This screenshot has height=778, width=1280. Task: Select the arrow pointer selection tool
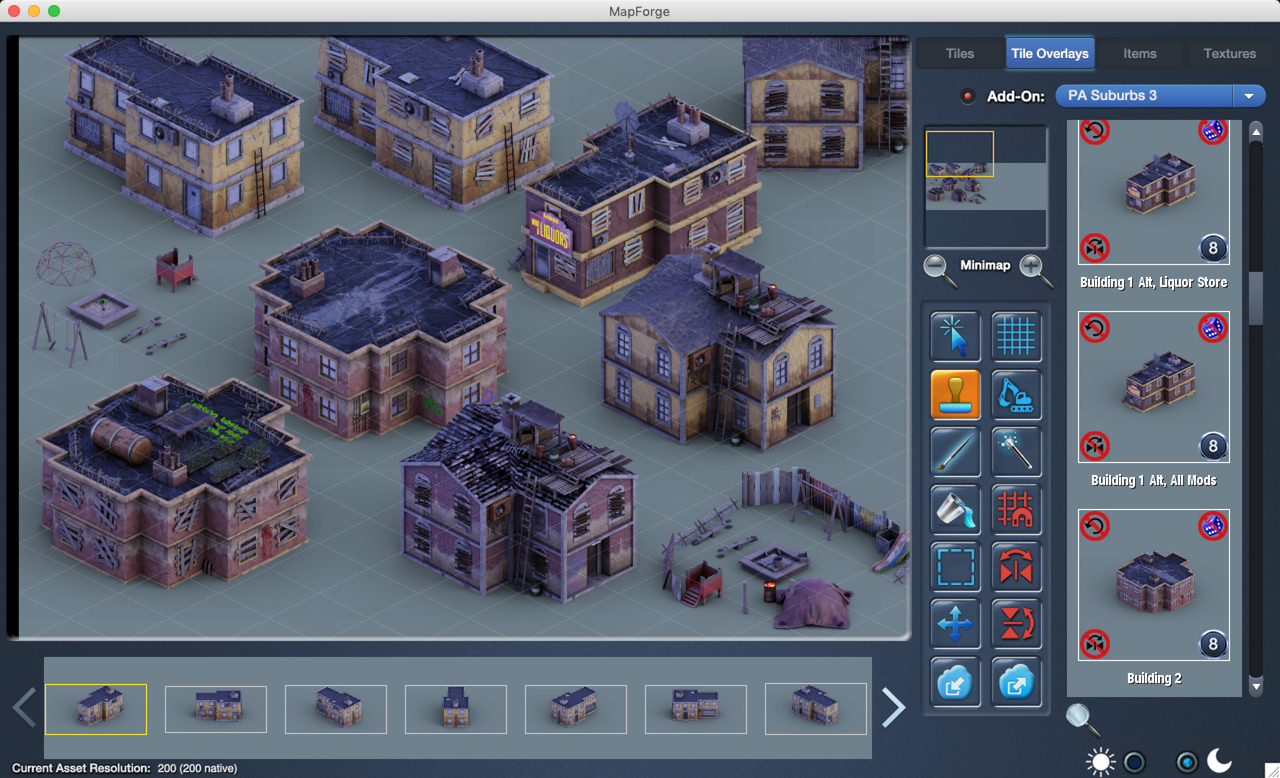(955, 336)
